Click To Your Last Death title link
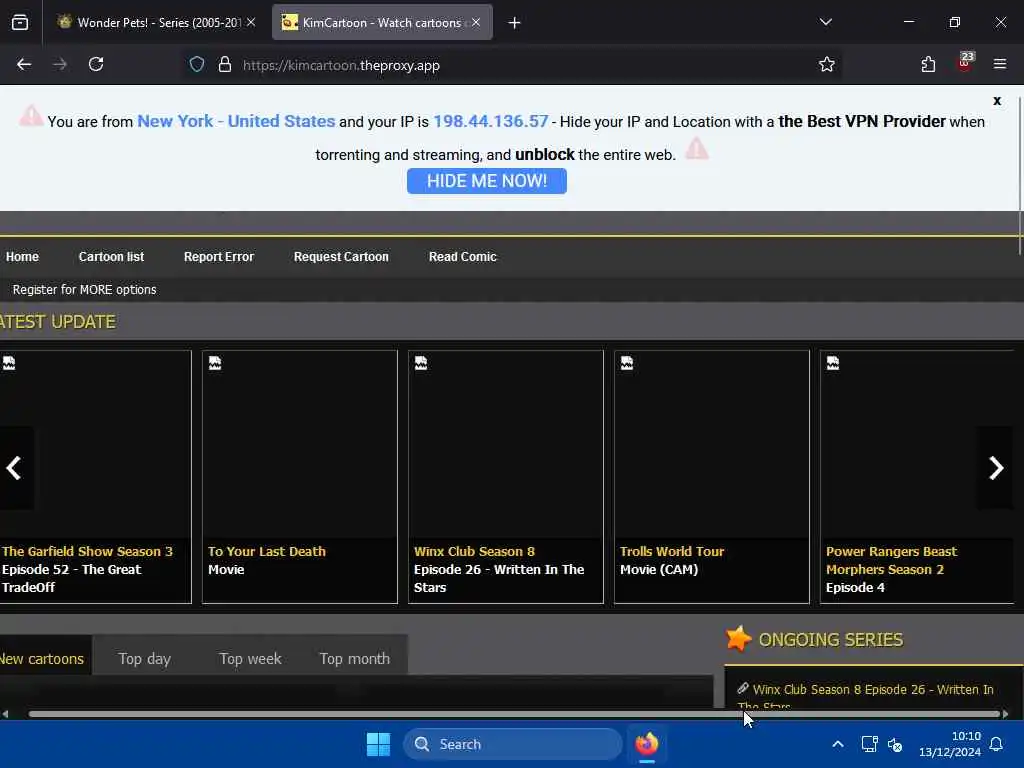This screenshot has height=768, width=1024. [266, 551]
